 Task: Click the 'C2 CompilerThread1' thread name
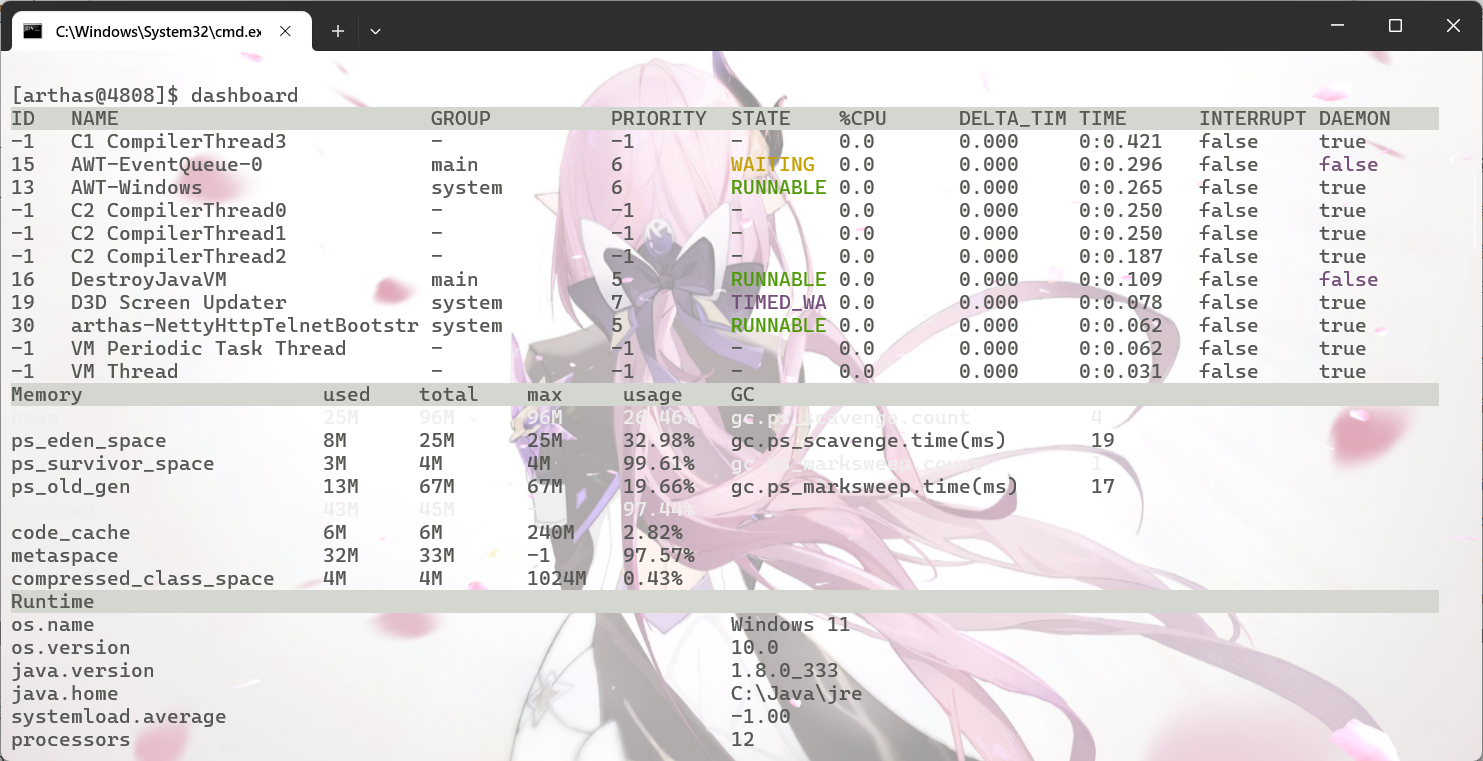tap(179, 234)
